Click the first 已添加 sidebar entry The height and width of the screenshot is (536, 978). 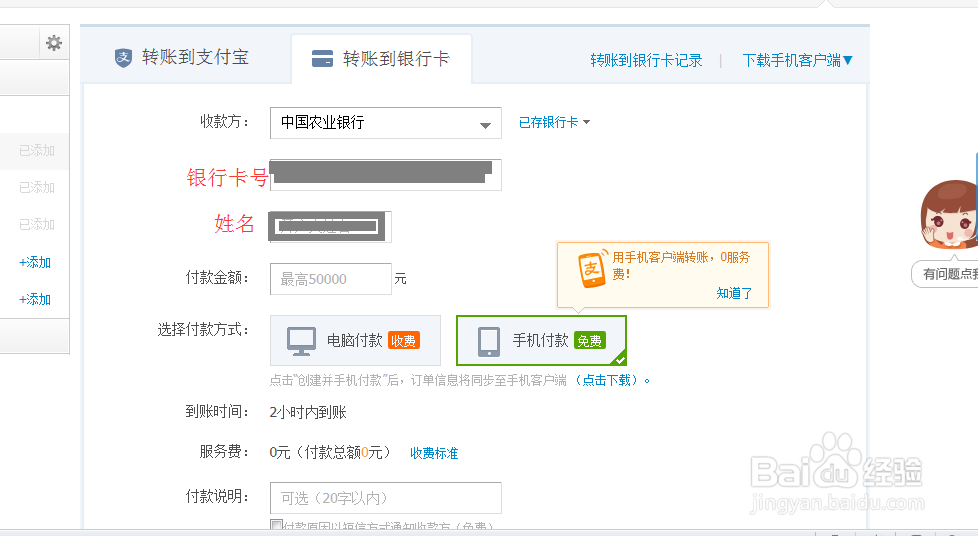(x=37, y=150)
